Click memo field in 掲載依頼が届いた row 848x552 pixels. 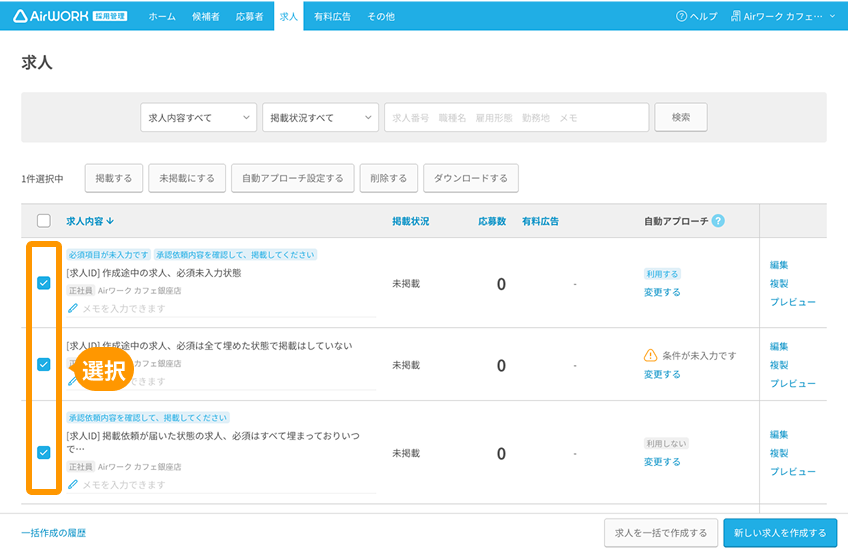222,485
